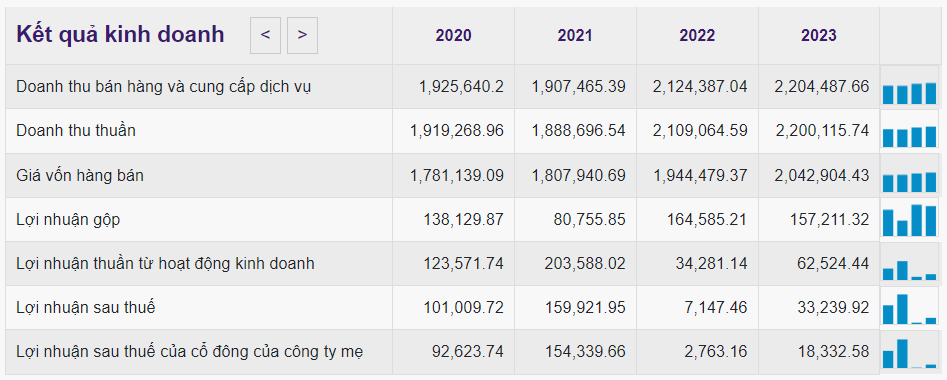The image size is (947, 380).
Task: Select the 2021 Lợi nhuận gộp value 80,755.85
Action: tap(589, 220)
